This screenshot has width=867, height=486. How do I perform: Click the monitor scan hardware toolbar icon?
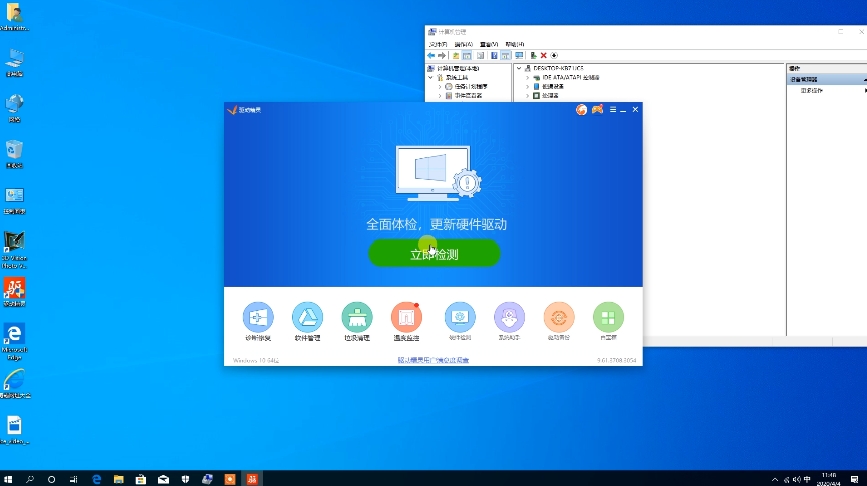(x=519, y=55)
